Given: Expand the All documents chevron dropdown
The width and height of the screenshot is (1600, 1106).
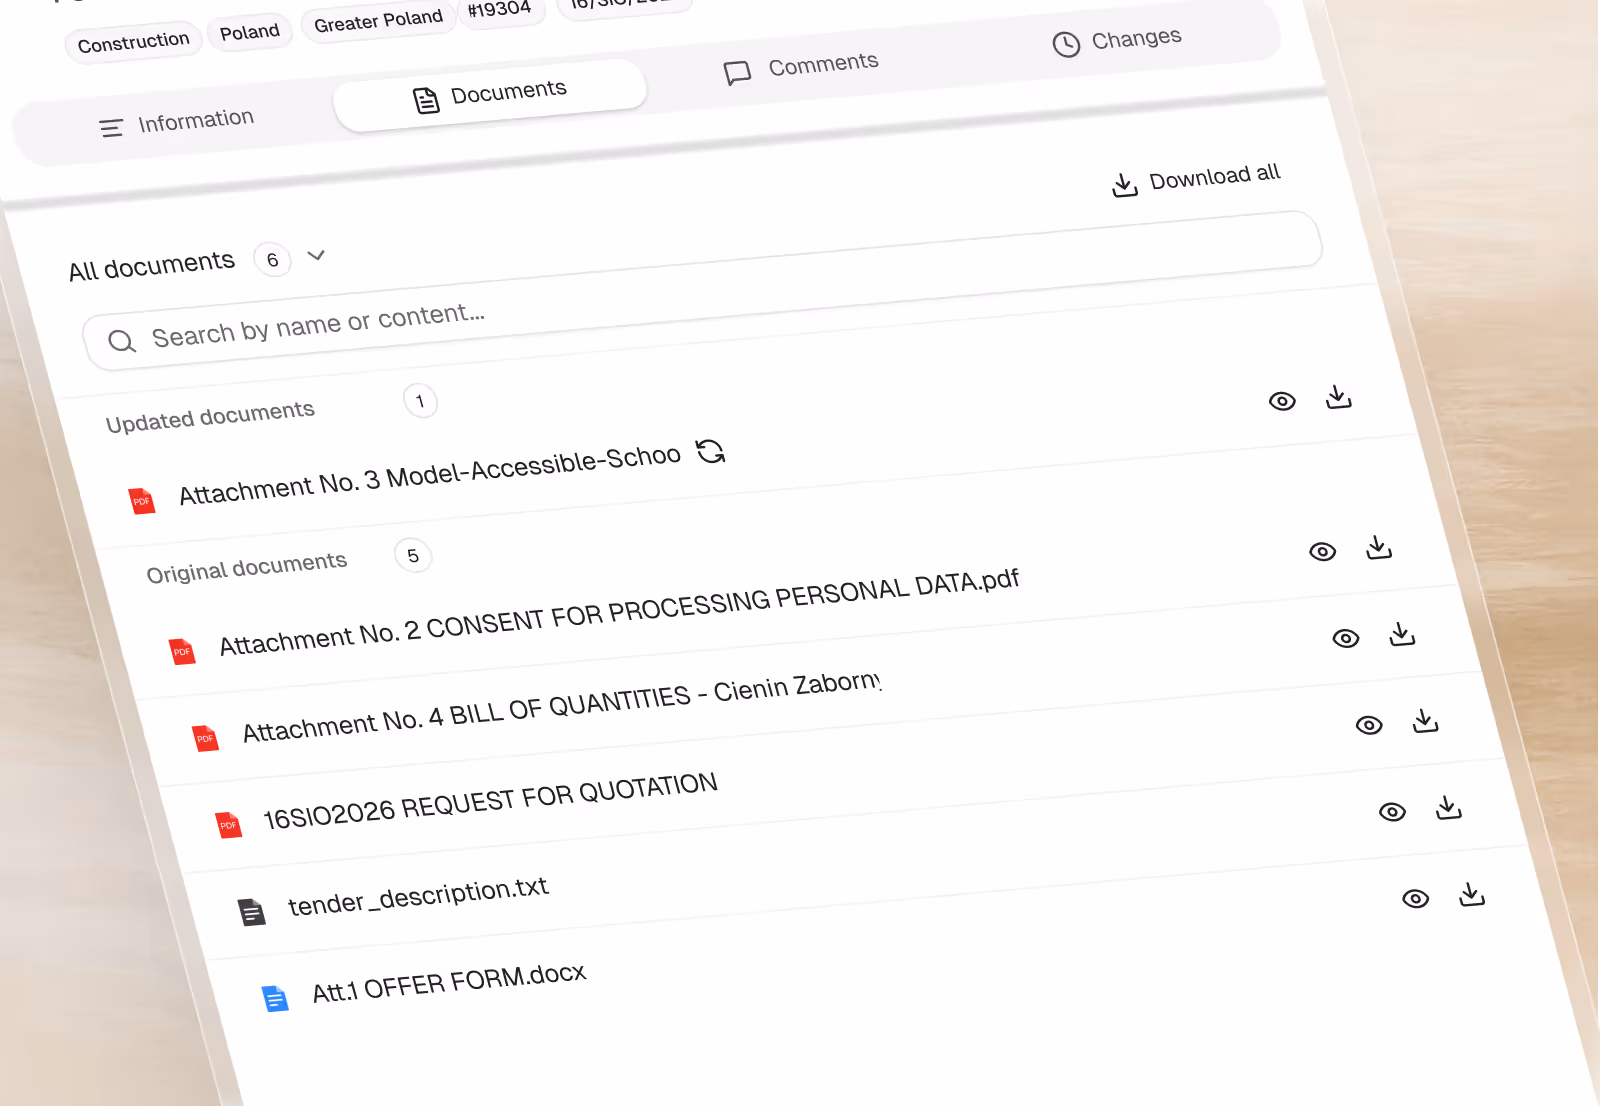Looking at the screenshot, I should pyautogui.click(x=316, y=255).
